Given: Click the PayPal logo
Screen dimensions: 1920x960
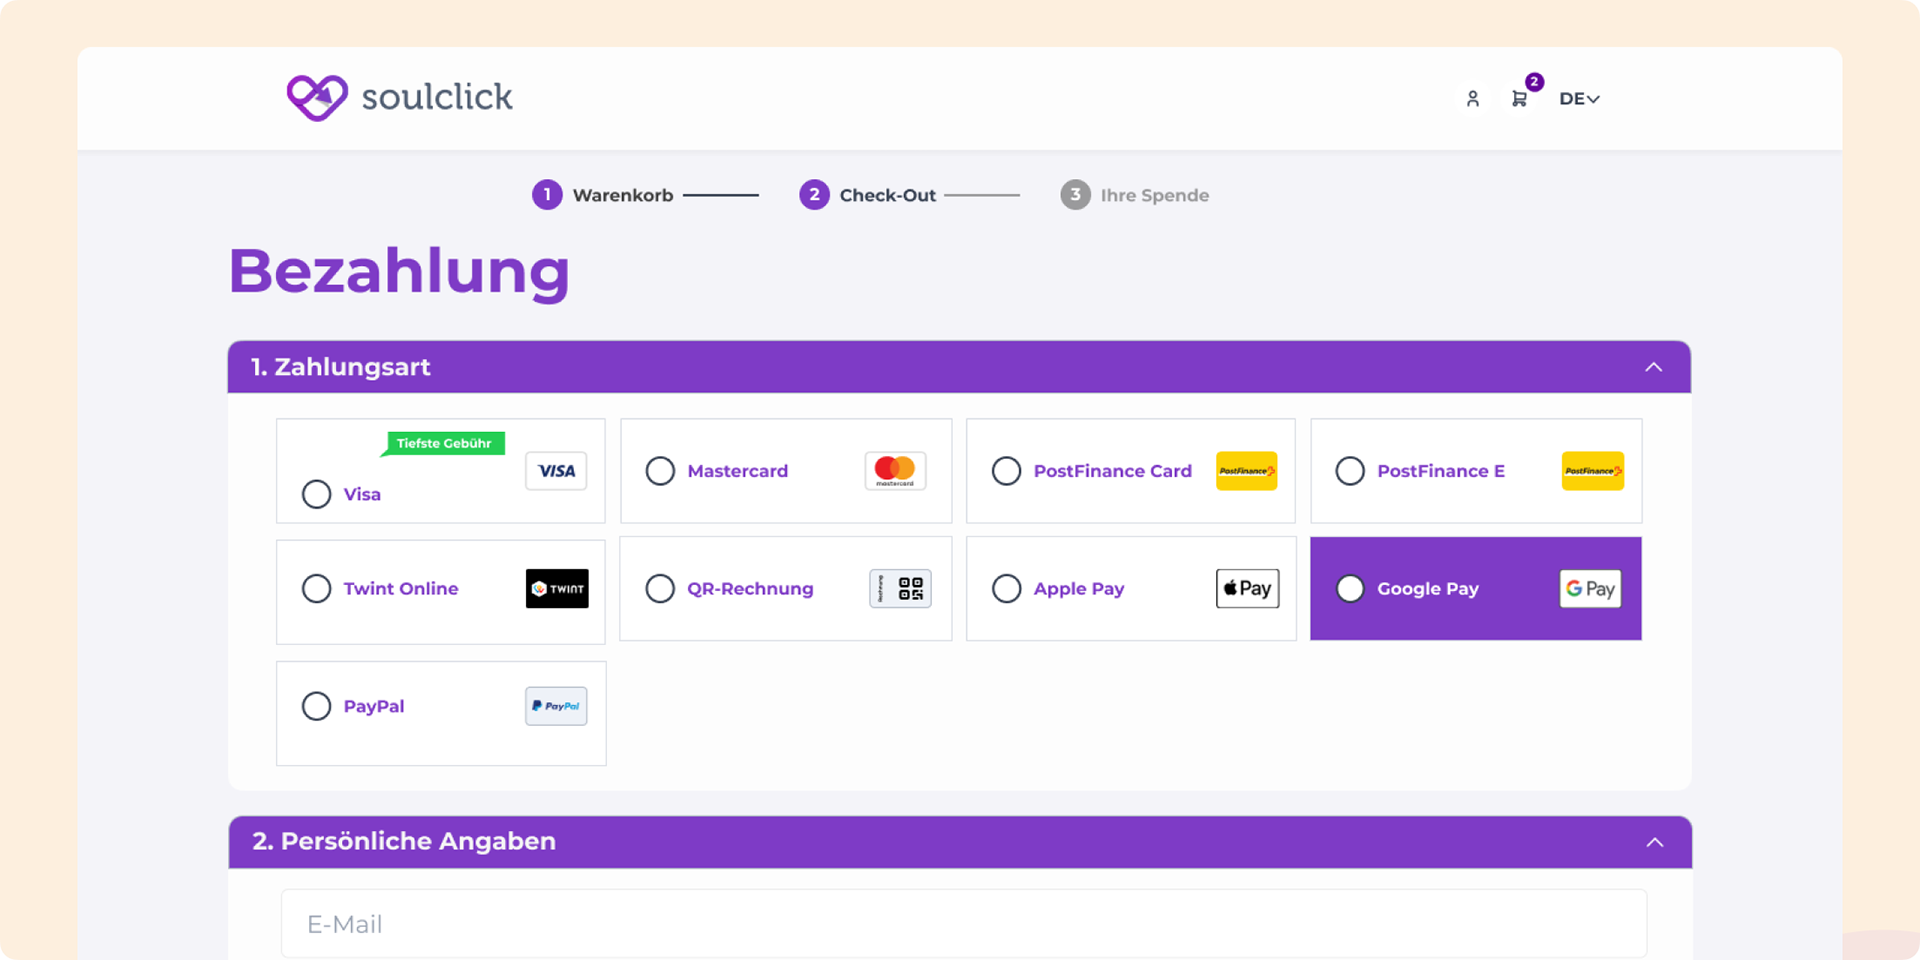Looking at the screenshot, I should [x=556, y=706].
